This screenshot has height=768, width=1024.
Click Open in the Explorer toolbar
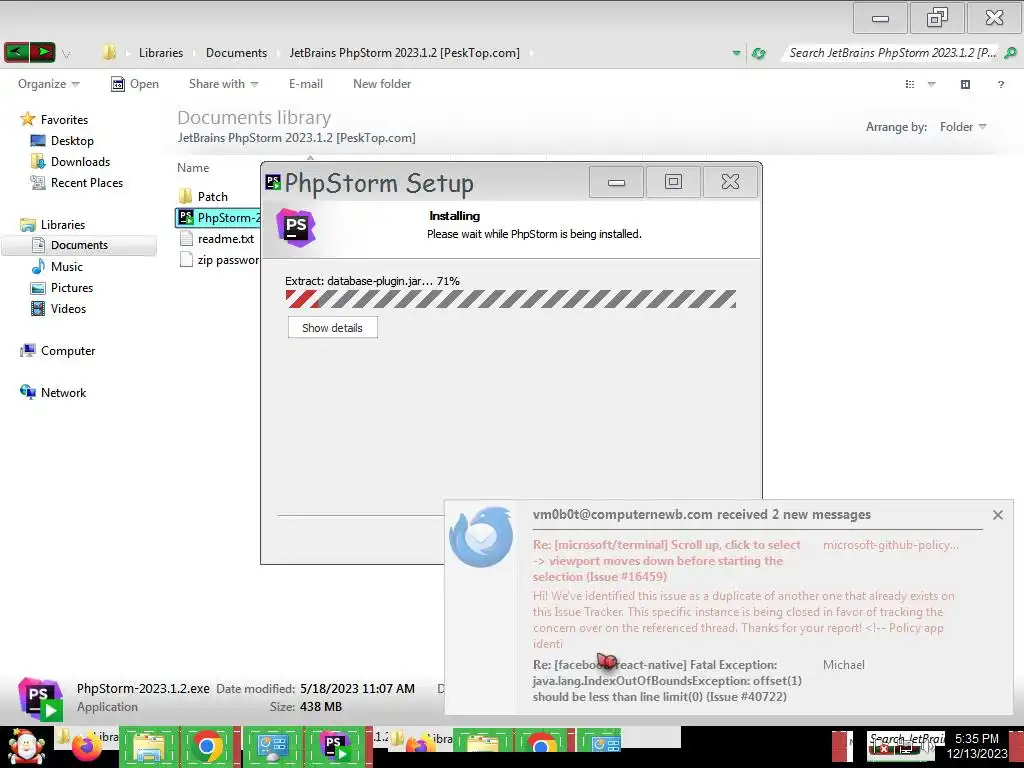(x=135, y=84)
